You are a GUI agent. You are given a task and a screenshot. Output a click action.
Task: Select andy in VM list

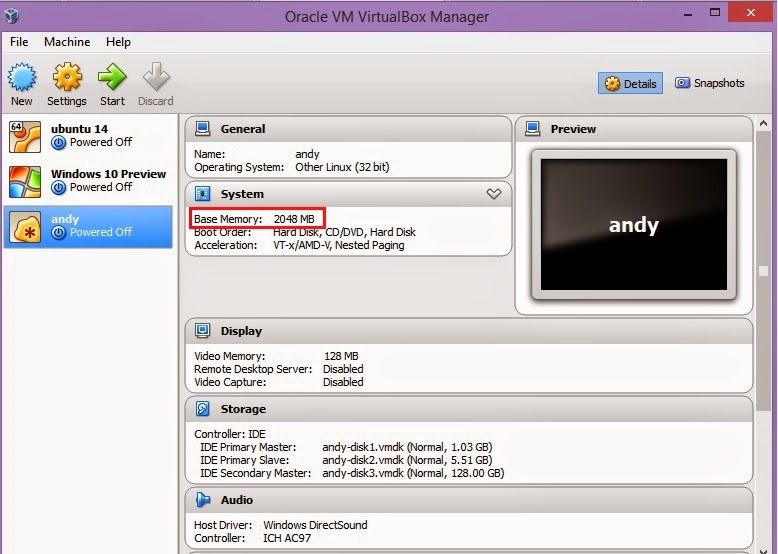(x=88, y=227)
